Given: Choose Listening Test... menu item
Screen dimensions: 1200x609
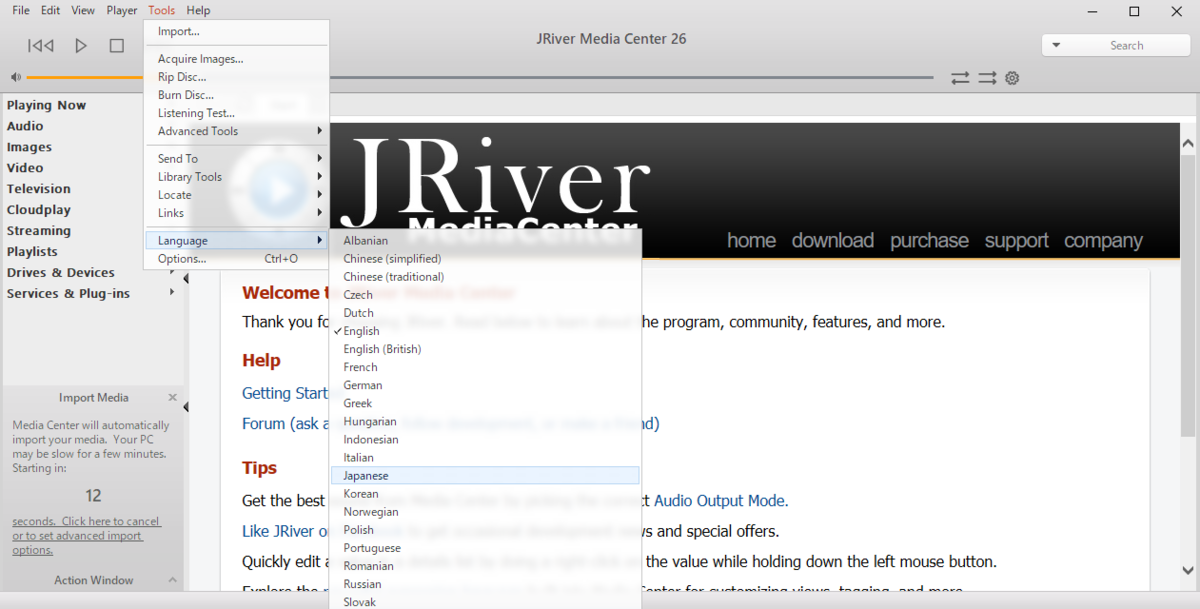Looking at the screenshot, I should click(x=236, y=113).
